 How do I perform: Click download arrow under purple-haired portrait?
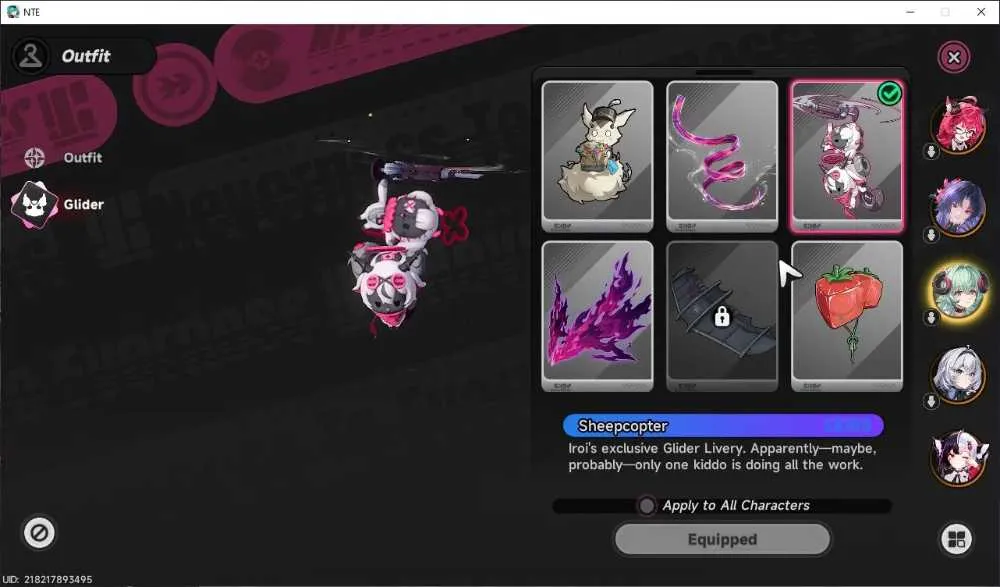931,235
